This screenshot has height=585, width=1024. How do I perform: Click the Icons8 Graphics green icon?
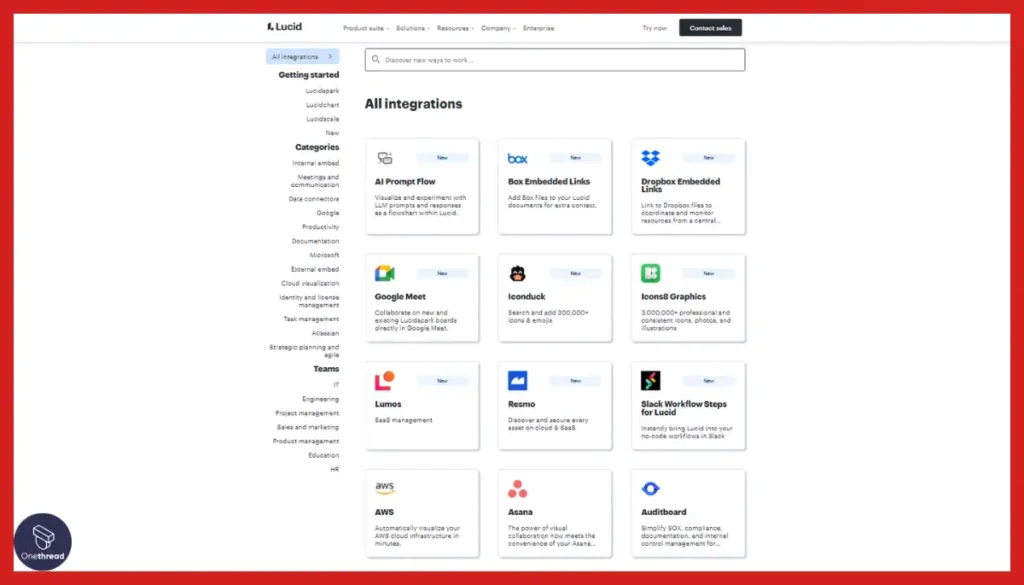650,273
